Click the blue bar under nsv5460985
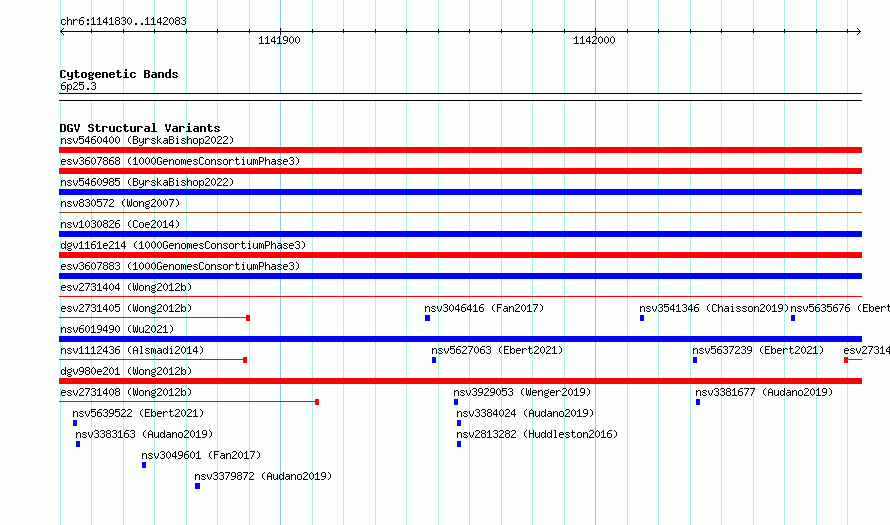Image resolution: width=890 pixels, height=525 pixels. coord(460,192)
